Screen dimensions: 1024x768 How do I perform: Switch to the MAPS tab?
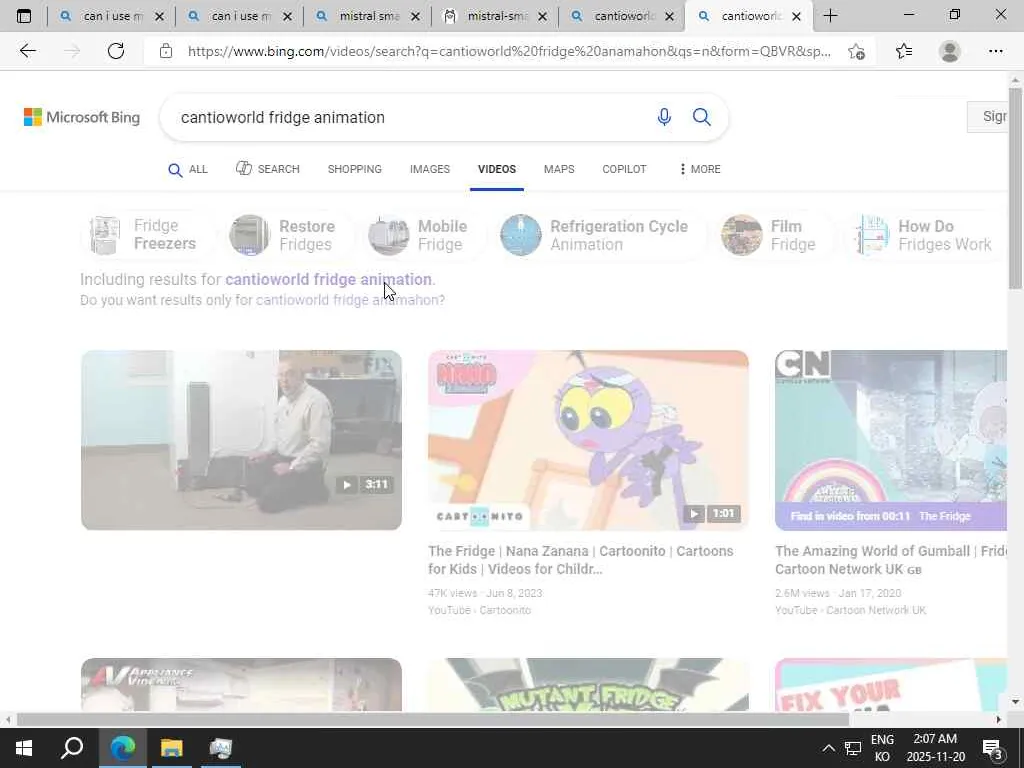pyautogui.click(x=559, y=169)
